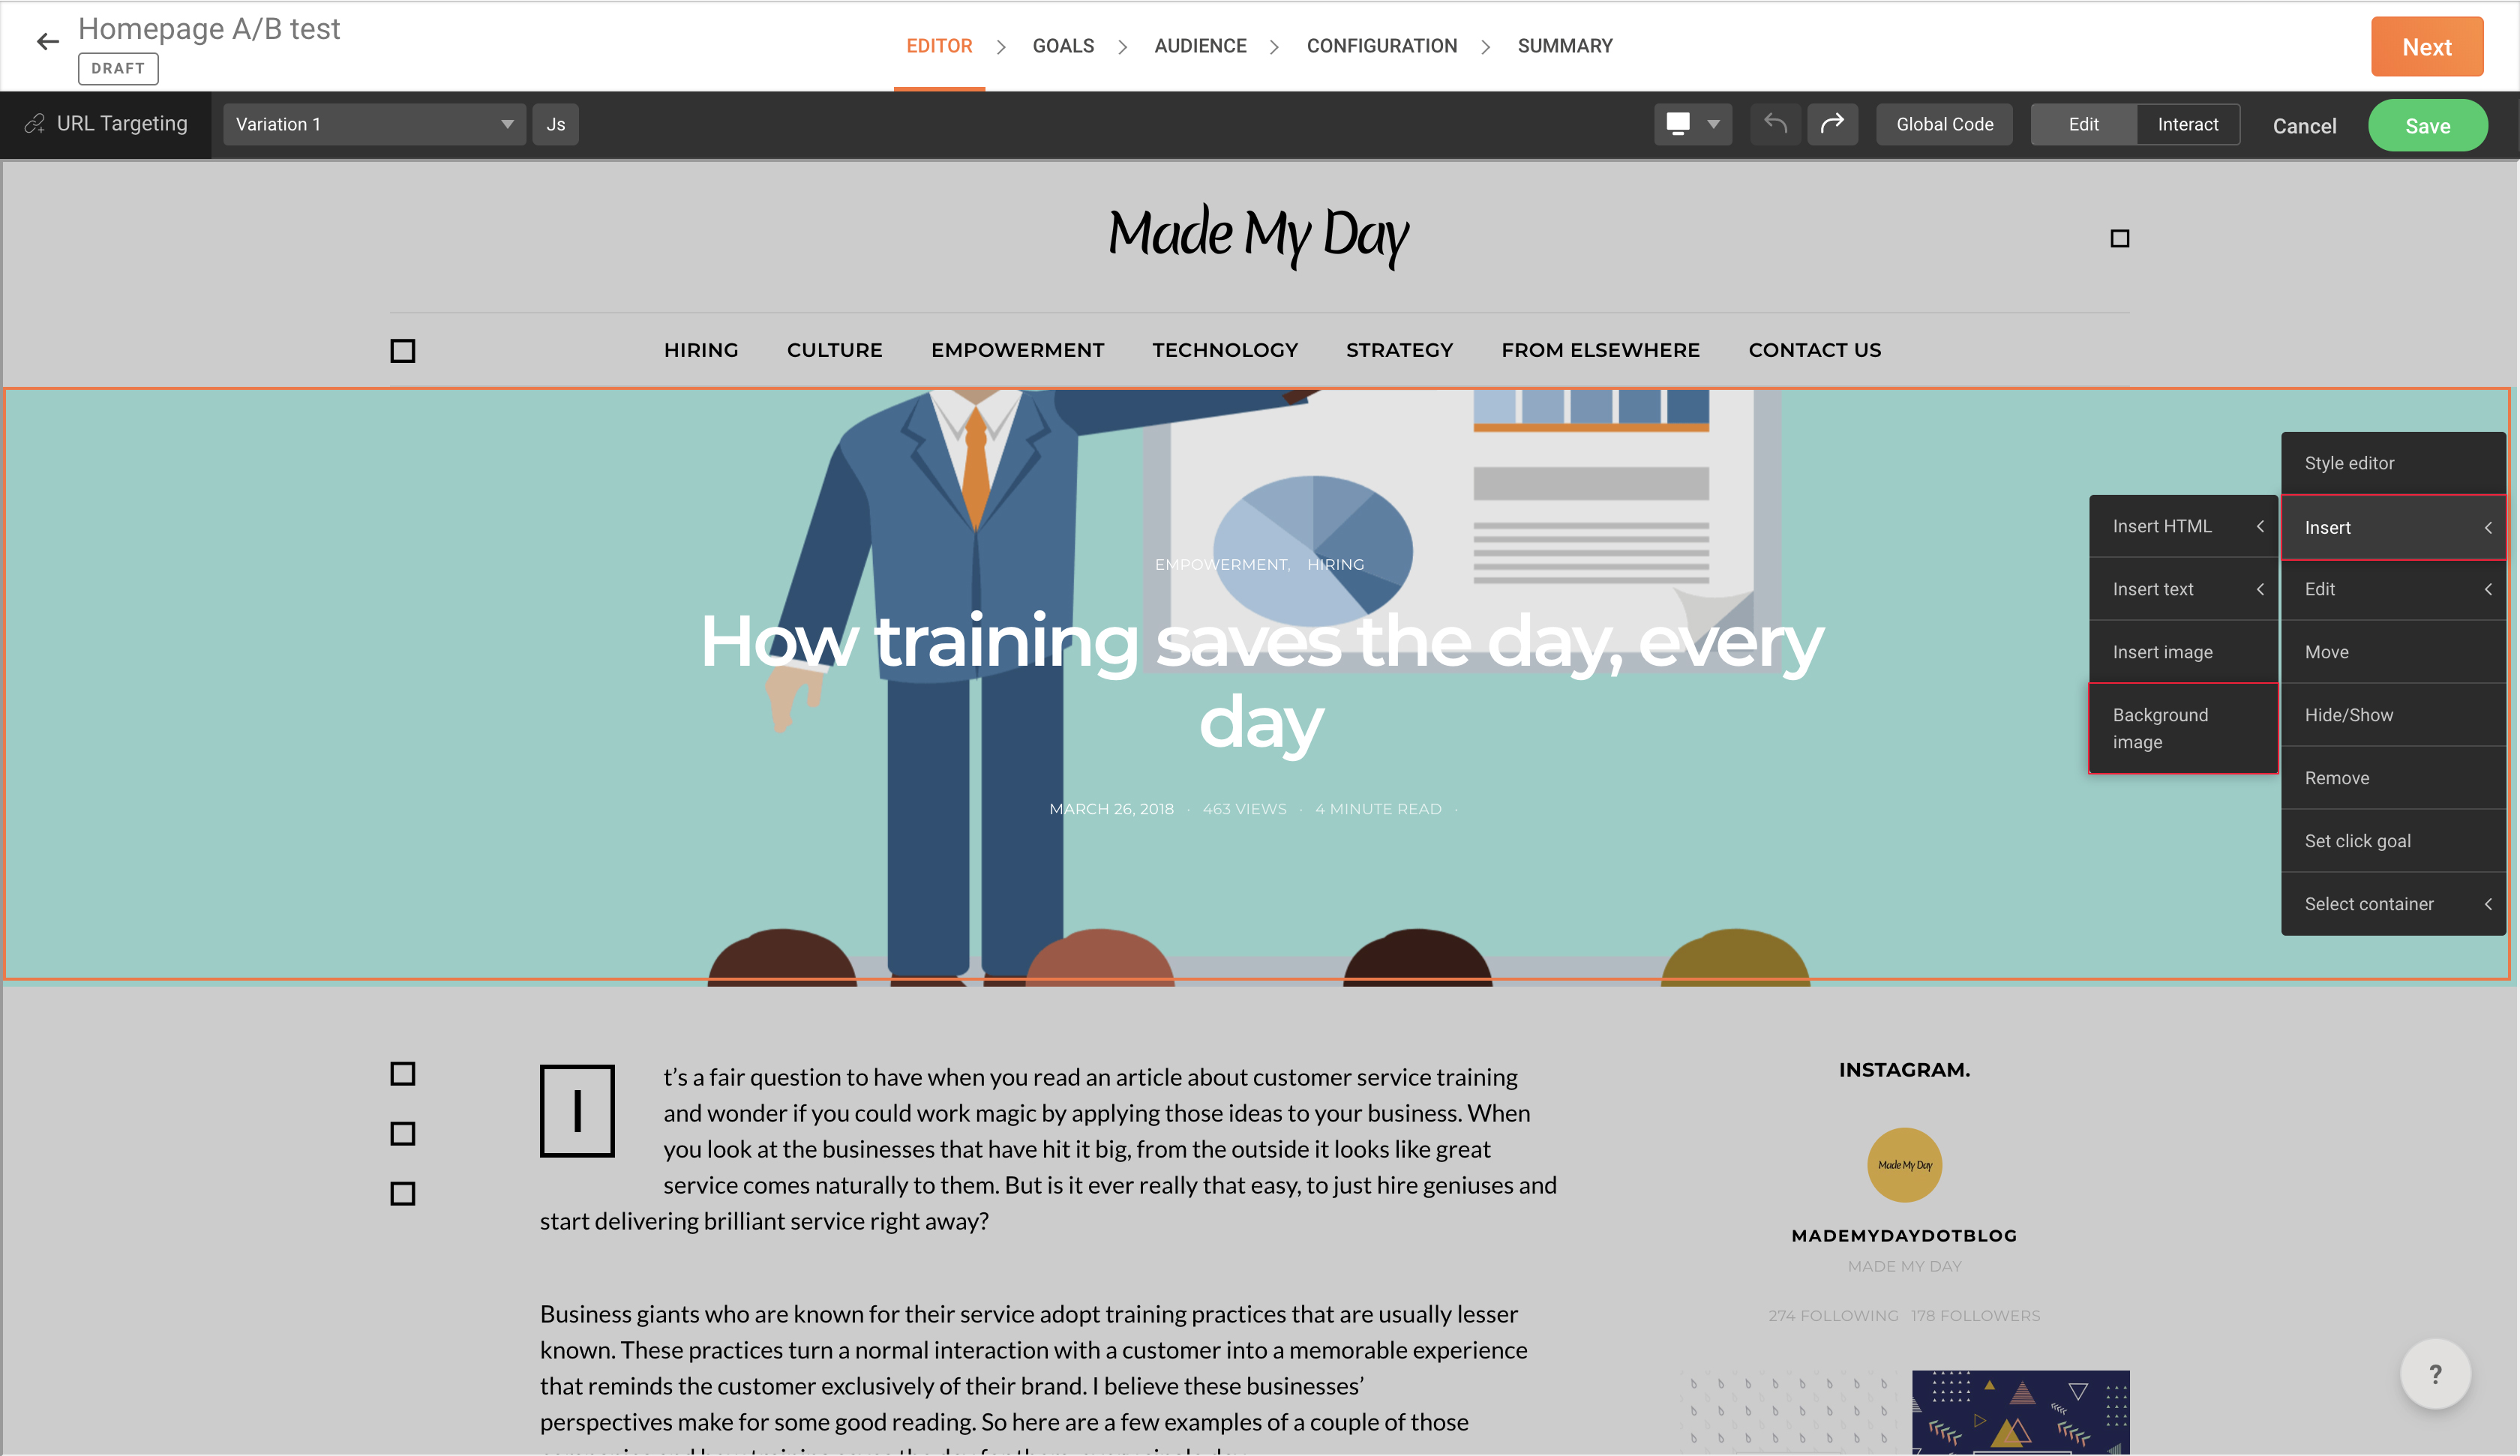Open the Variation 1 dropdown
Viewport: 2520px width, 1456px height.
[374, 124]
